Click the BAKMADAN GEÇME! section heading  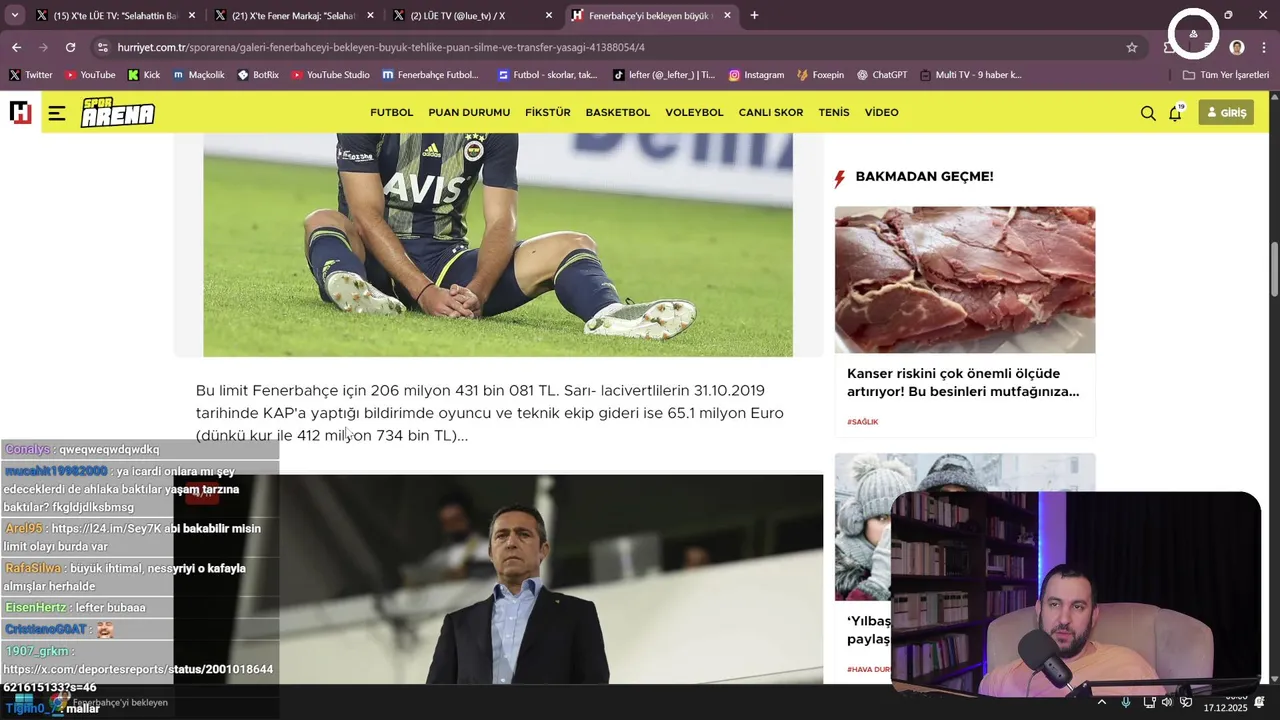tap(924, 177)
